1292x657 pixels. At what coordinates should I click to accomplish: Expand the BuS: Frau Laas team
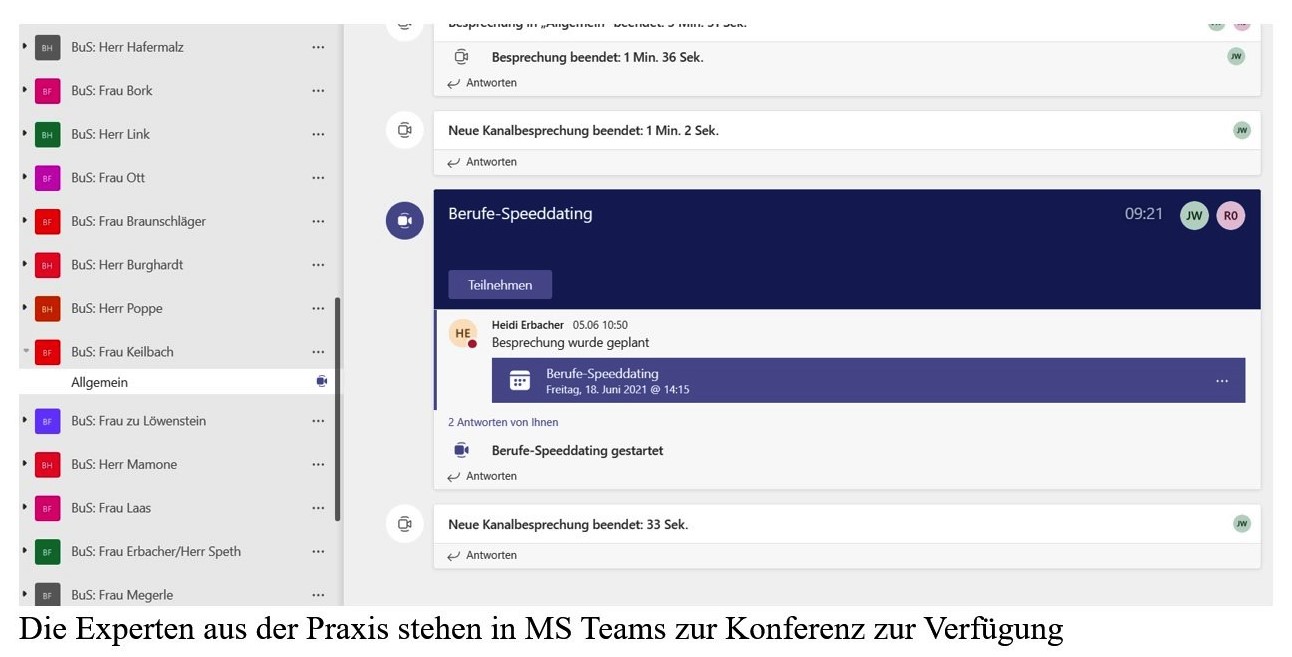[25, 508]
